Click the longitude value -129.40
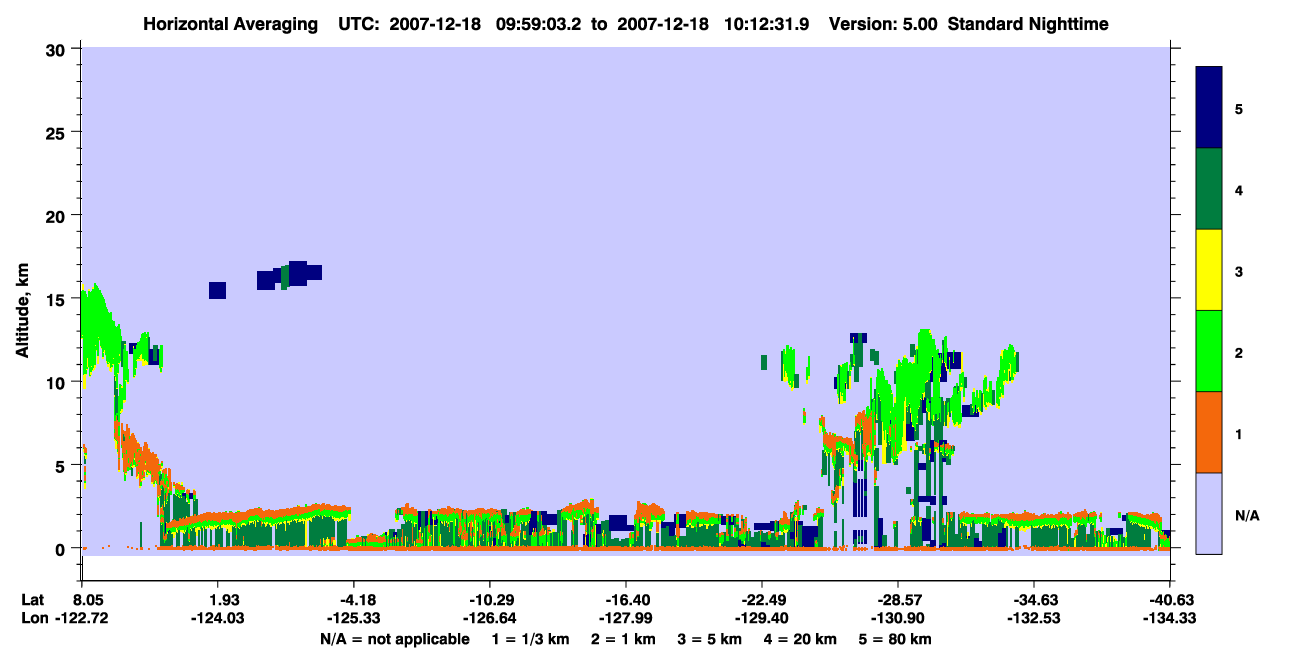This screenshot has height=667, width=1300. click(x=762, y=618)
